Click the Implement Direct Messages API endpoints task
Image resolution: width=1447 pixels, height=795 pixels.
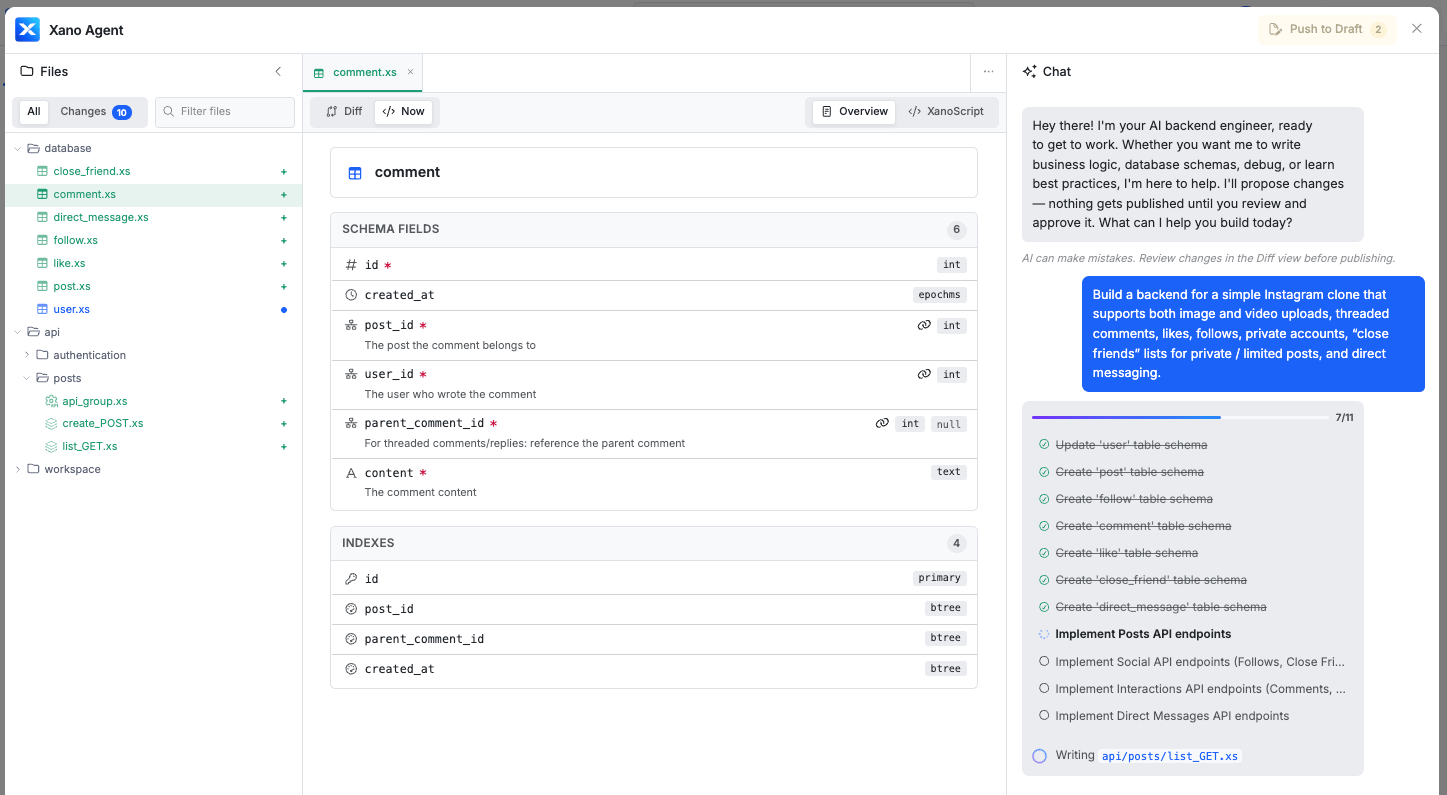[1172, 716]
